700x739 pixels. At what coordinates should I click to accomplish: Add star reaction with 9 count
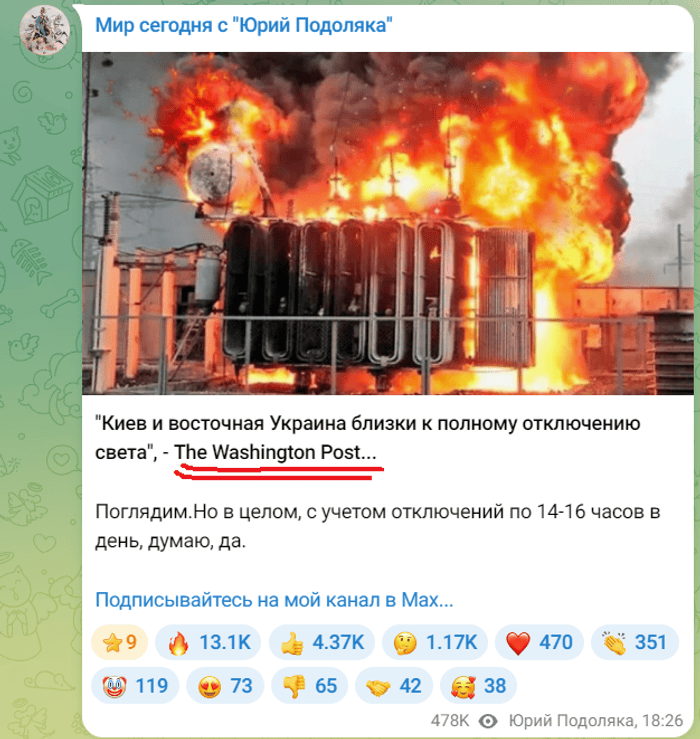coord(119,642)
